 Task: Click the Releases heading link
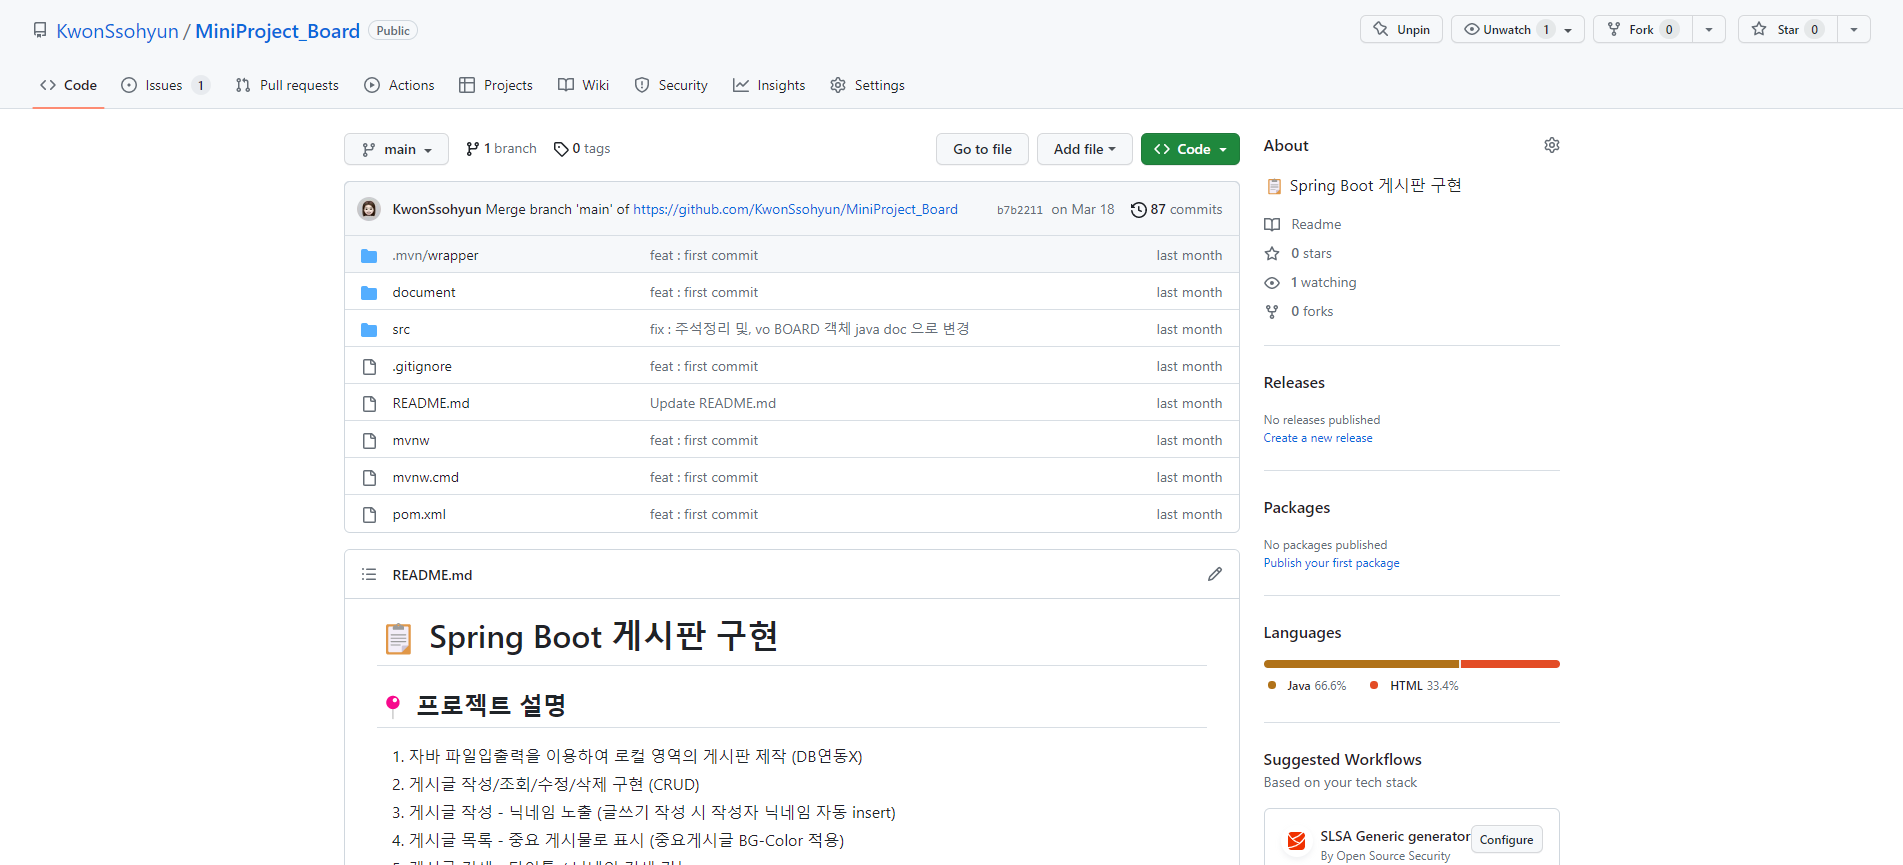click(x=1293, y=383)
